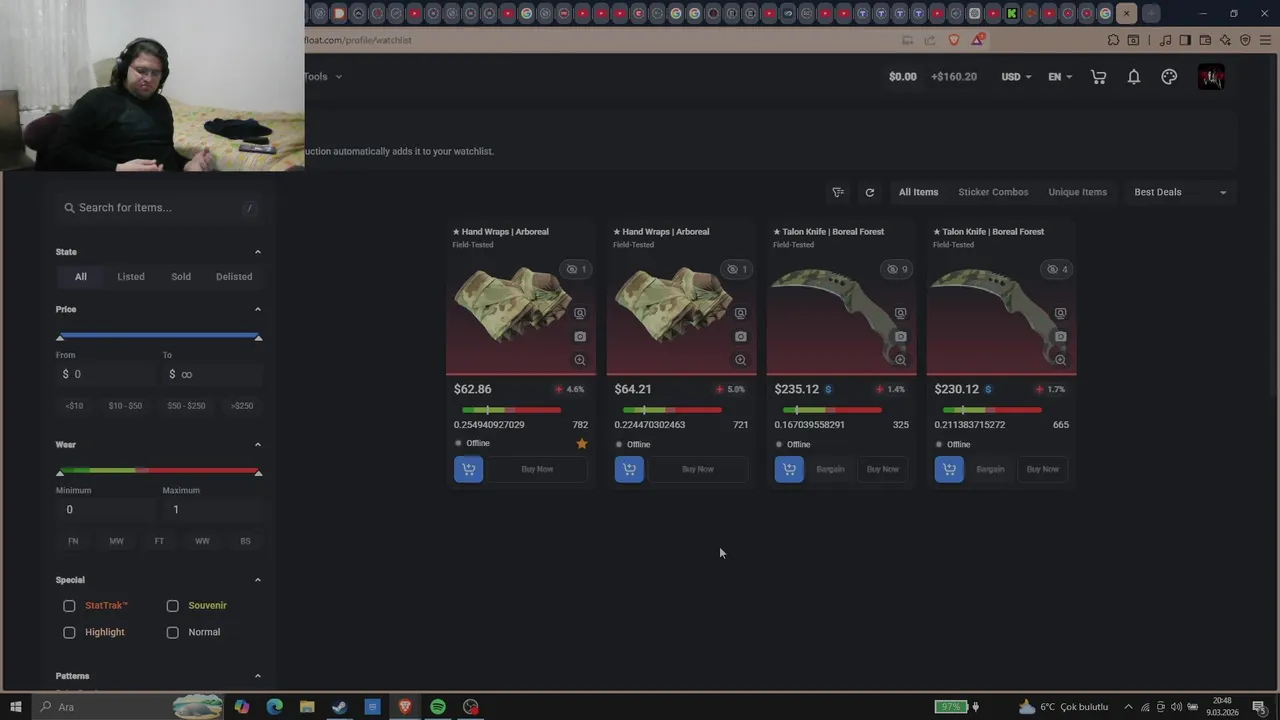
Task: Click float bar on $235.12 Talon Knife
Action: 832,410
